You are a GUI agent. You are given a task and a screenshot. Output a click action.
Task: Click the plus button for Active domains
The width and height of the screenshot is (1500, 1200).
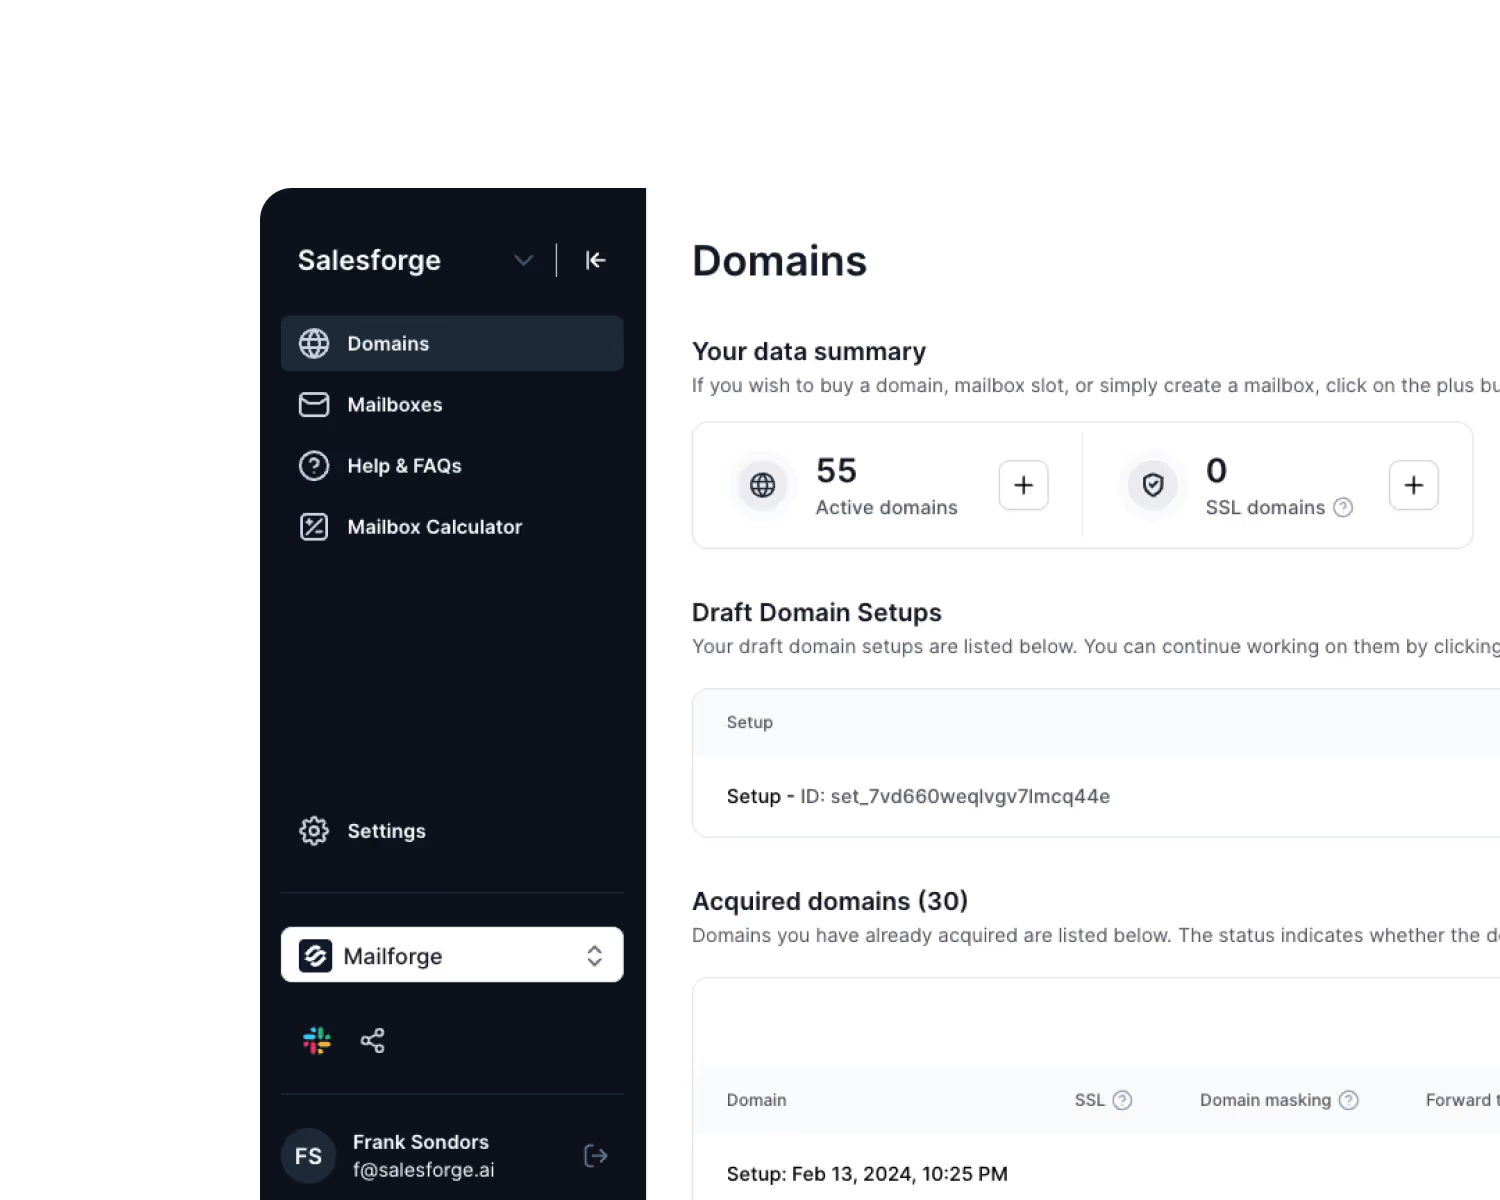coord(1023,485)
